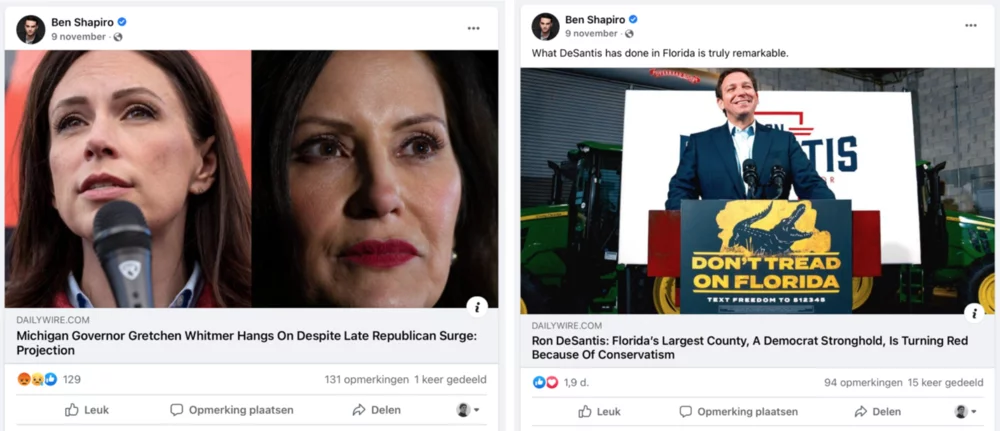The height and width of the screenshot is (431, 1000).
Task: Click info icon on DeSantis article image
Action: click(x=974, y=313)
